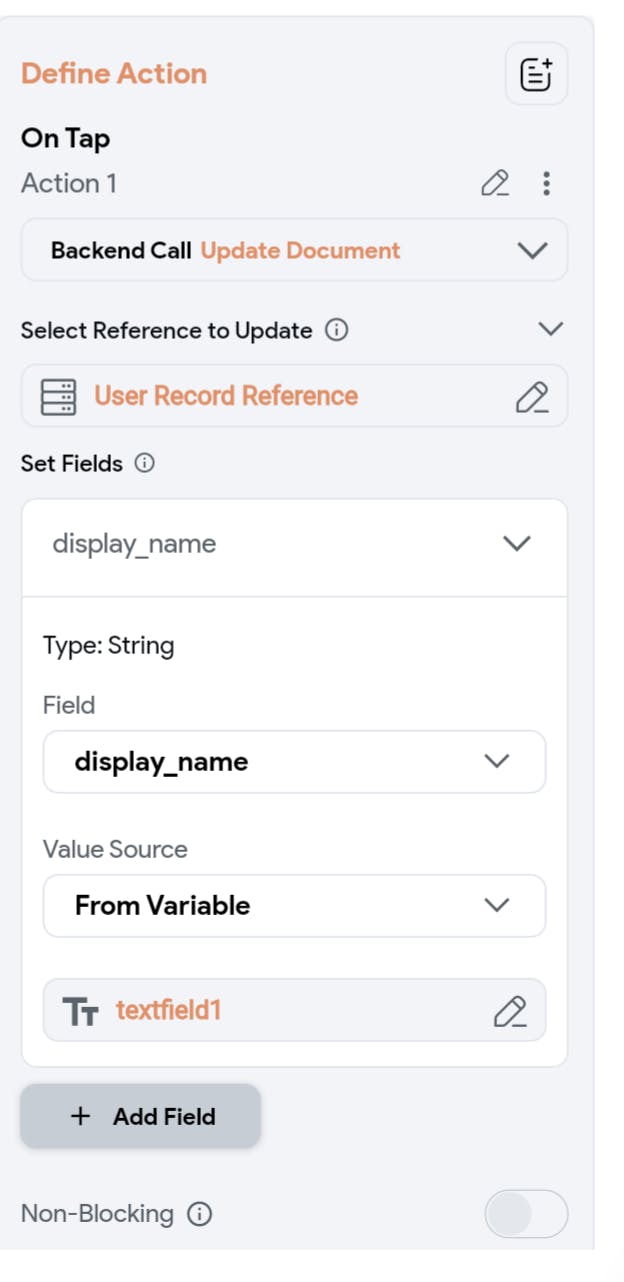Toggle the Non-Blocking switch

click(526, 1214)
